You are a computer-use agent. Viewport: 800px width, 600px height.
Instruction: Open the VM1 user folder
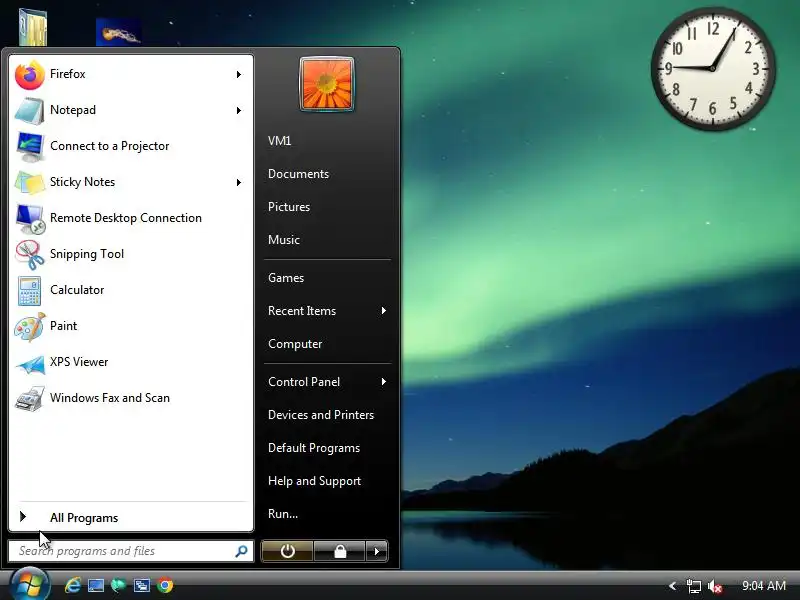pos(280,141)
